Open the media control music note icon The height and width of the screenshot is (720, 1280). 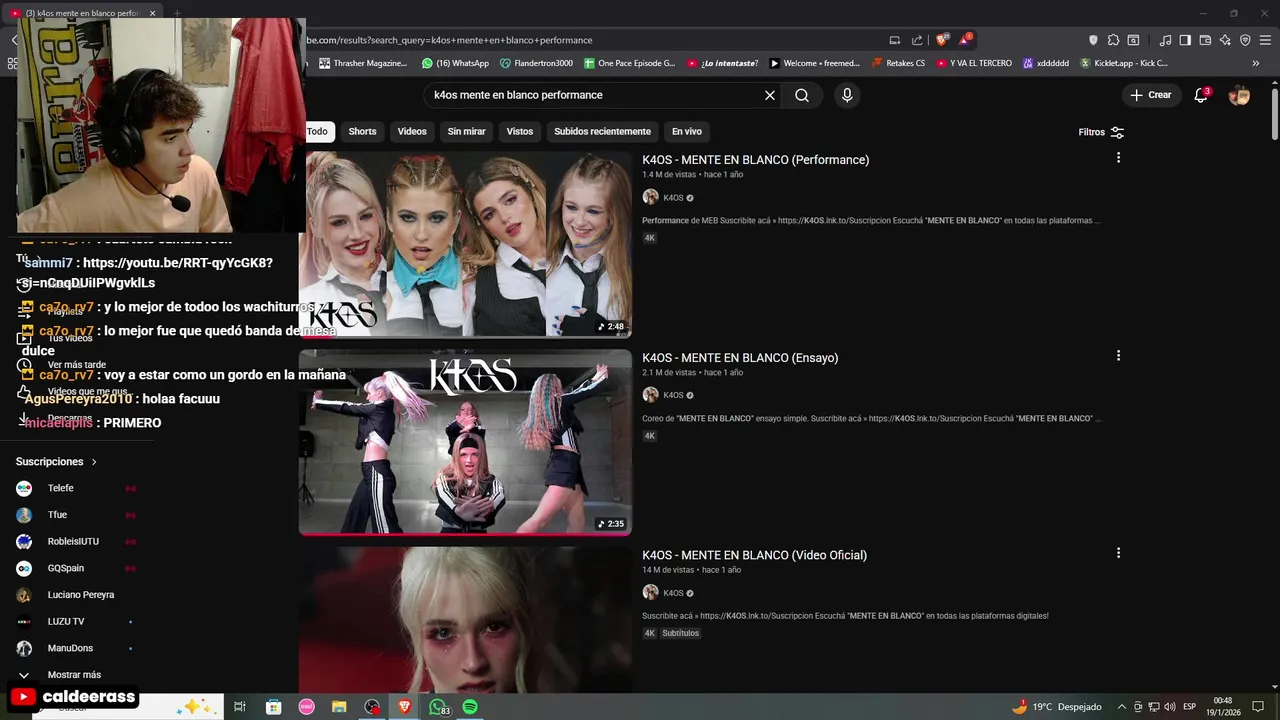tap(1165, 40)
